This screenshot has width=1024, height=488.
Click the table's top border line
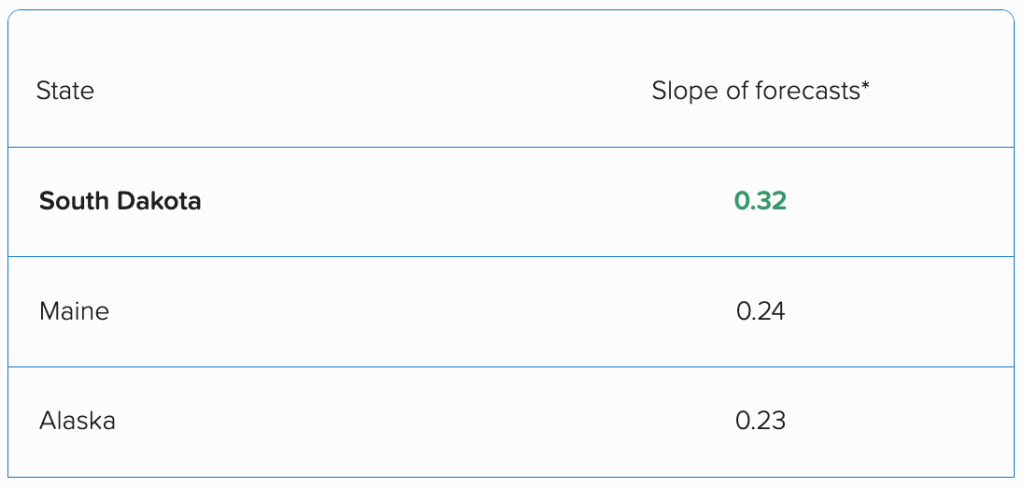pyautogui.click(x=512, y=10)
